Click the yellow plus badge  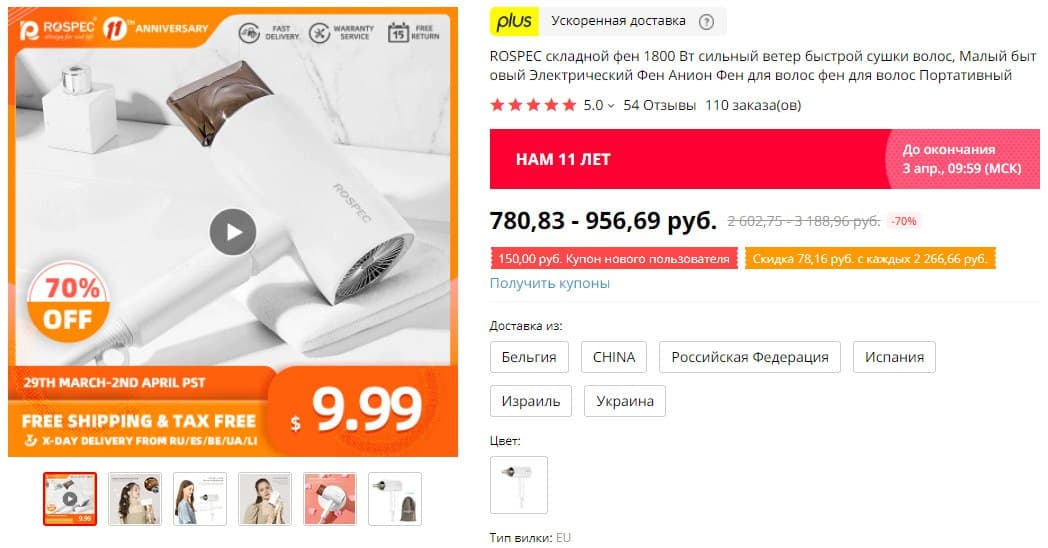[x=514, y=21]
